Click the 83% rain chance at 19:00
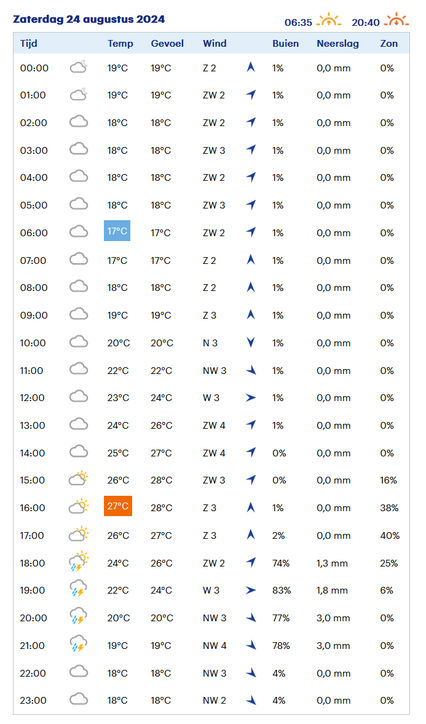Image resolution: width=426 pixels, height=724 pixels. (282, 591)
